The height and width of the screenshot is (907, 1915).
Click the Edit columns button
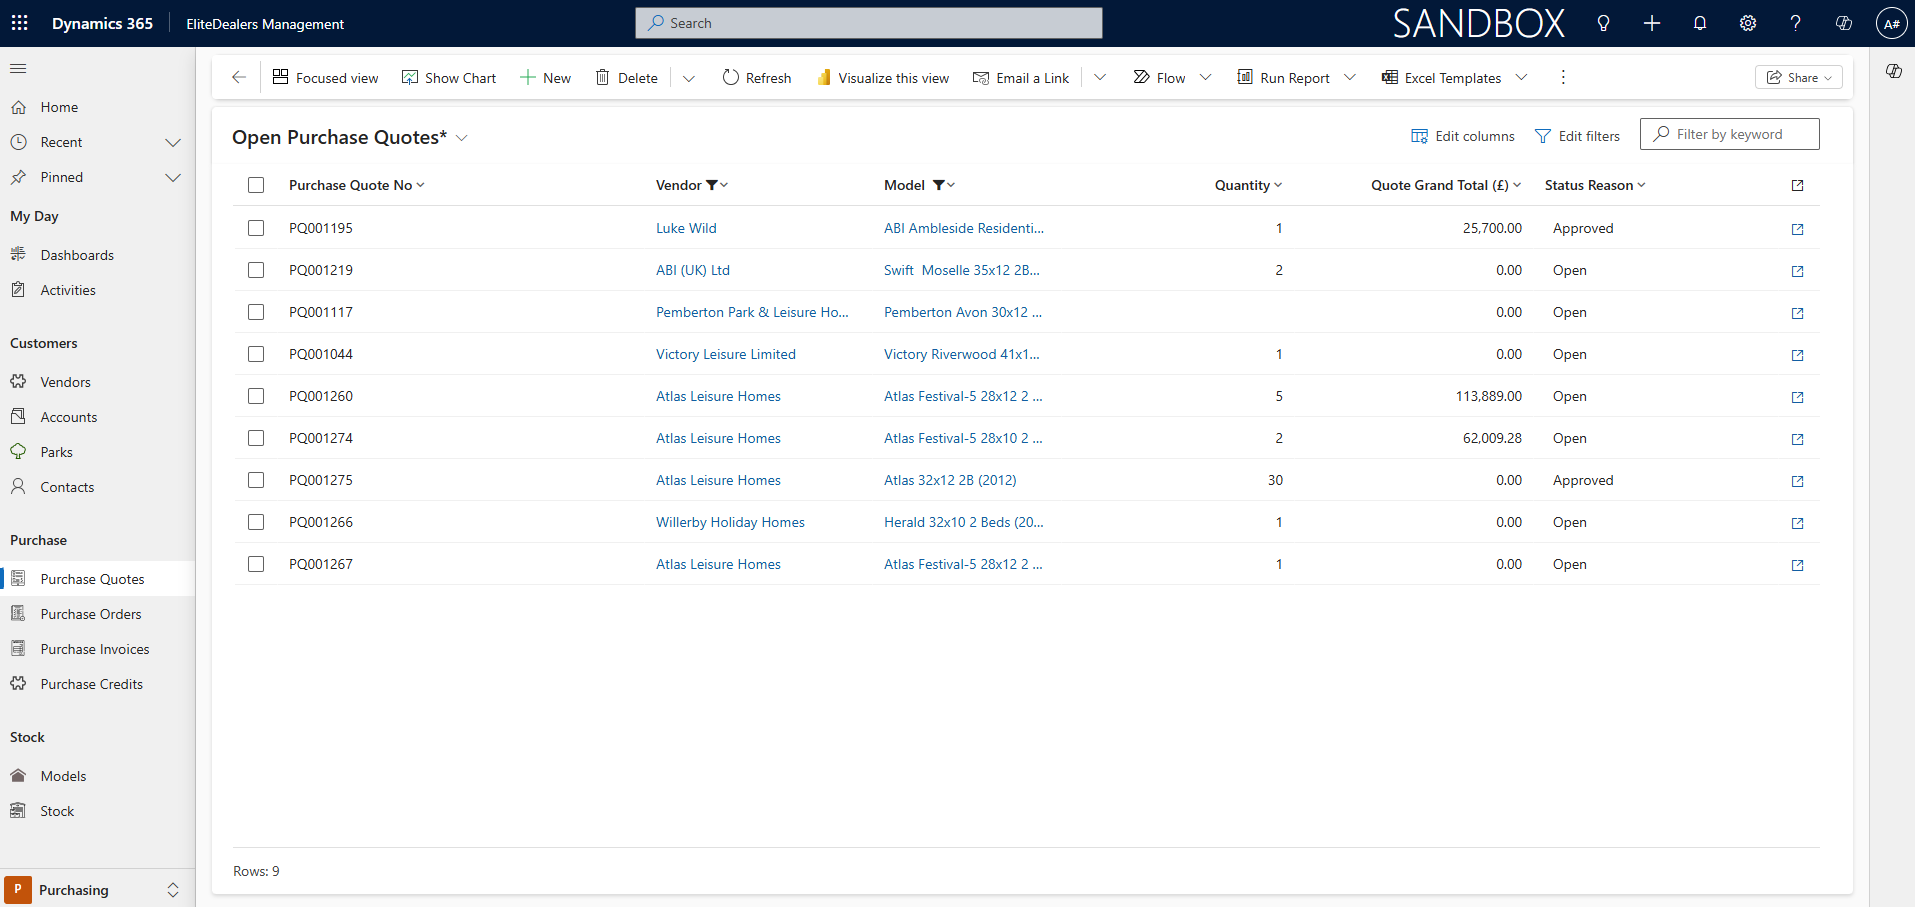click(1463, 136)
